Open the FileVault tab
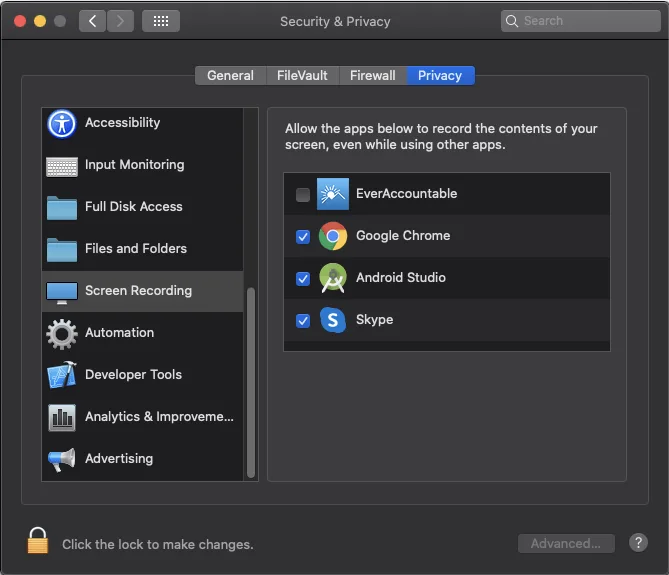 coord(302,76)
